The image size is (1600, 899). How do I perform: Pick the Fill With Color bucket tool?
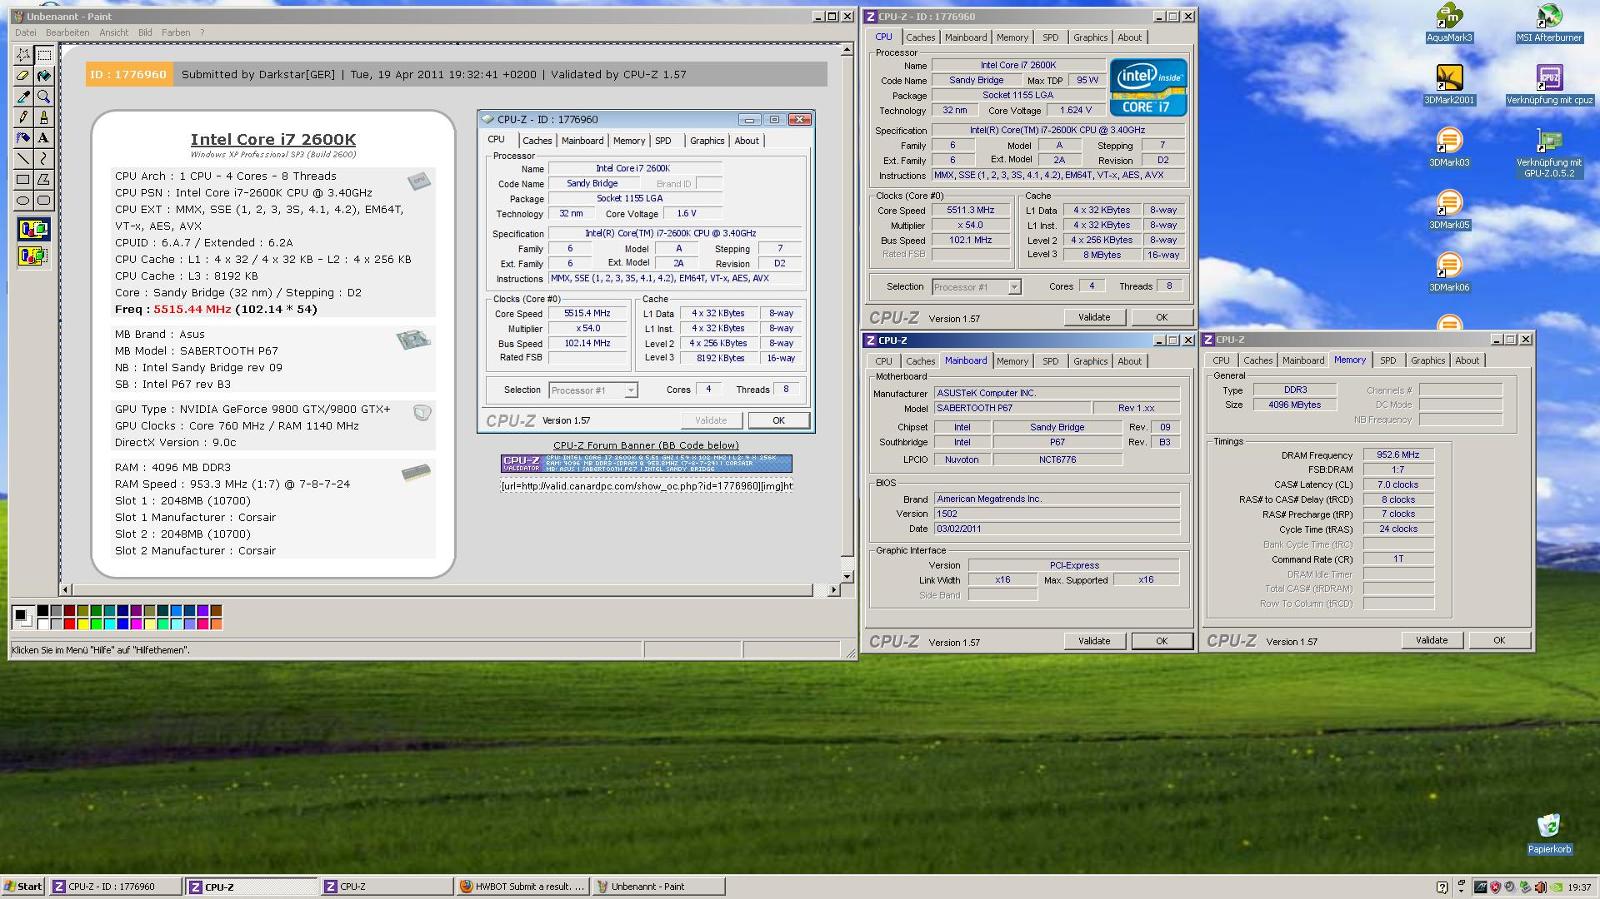(x=44, y=76)
